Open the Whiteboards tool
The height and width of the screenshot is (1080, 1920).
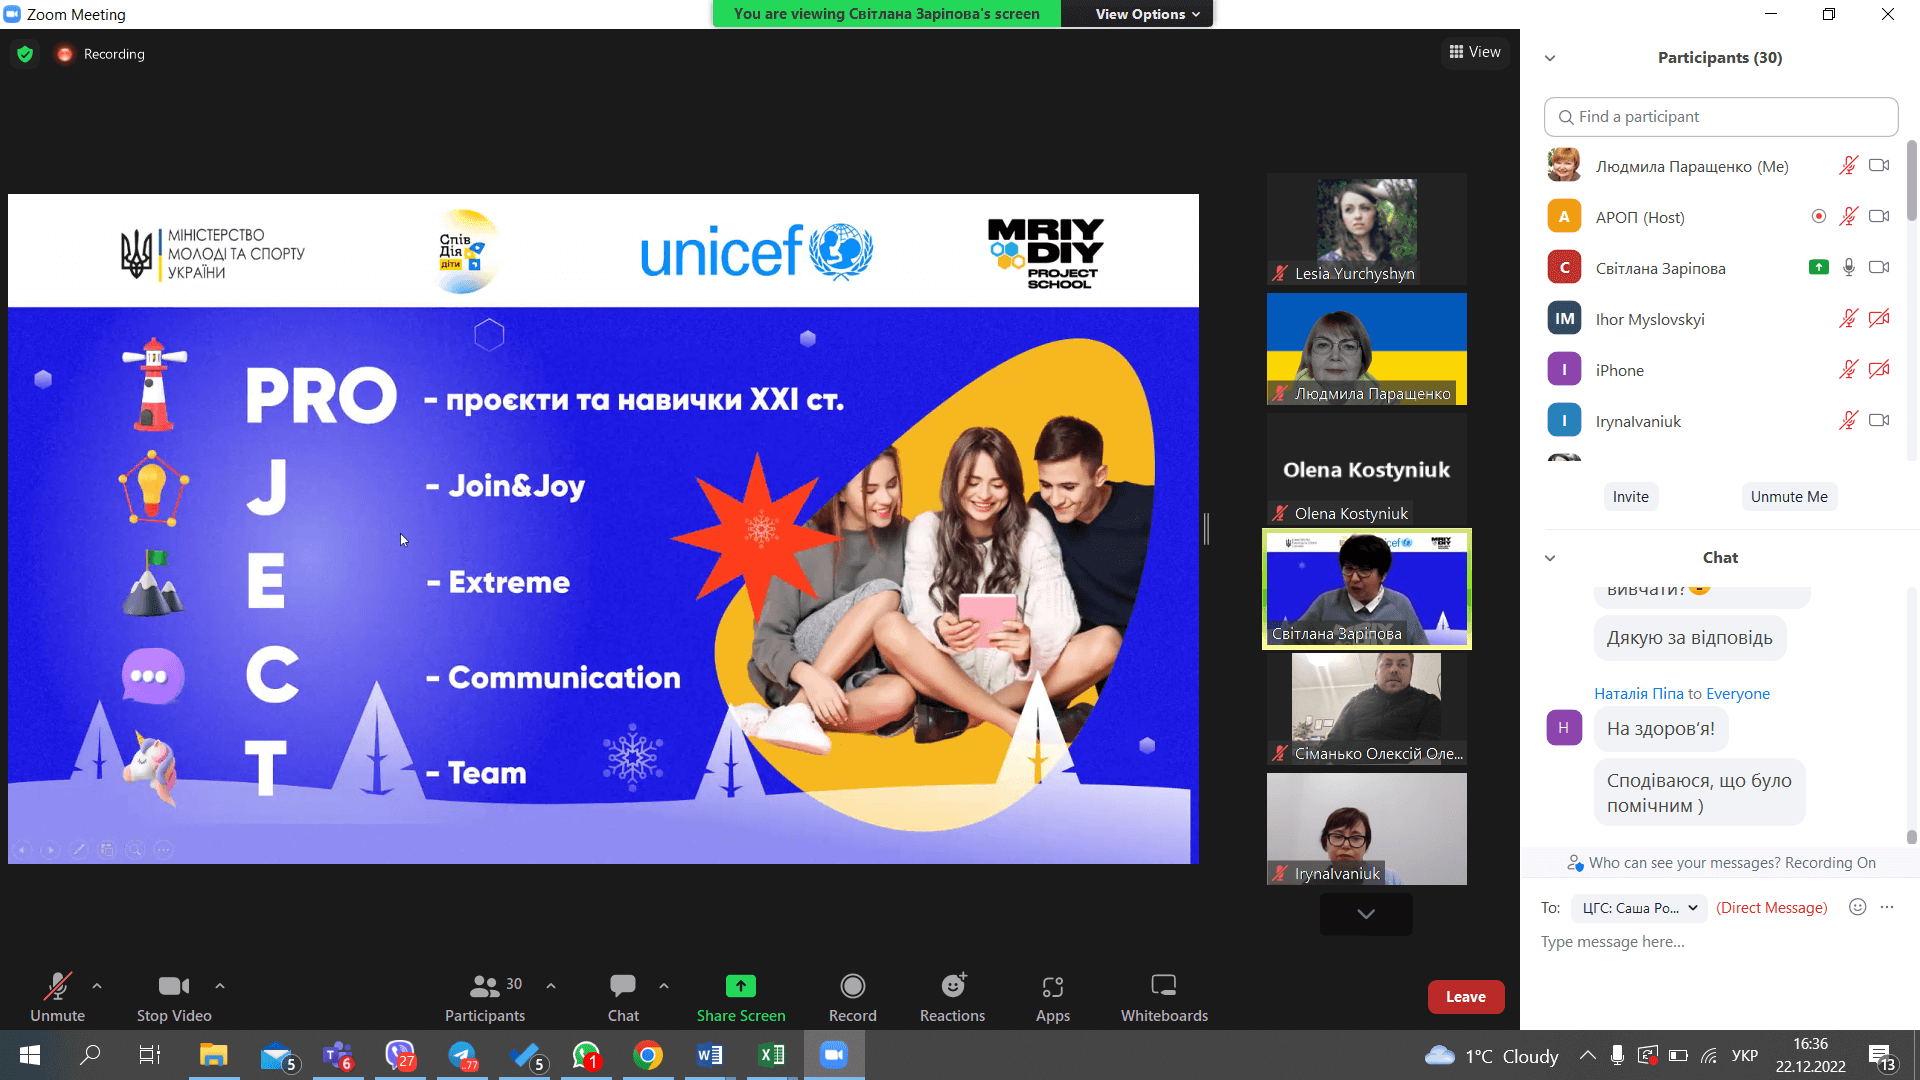coord(1163,986)
